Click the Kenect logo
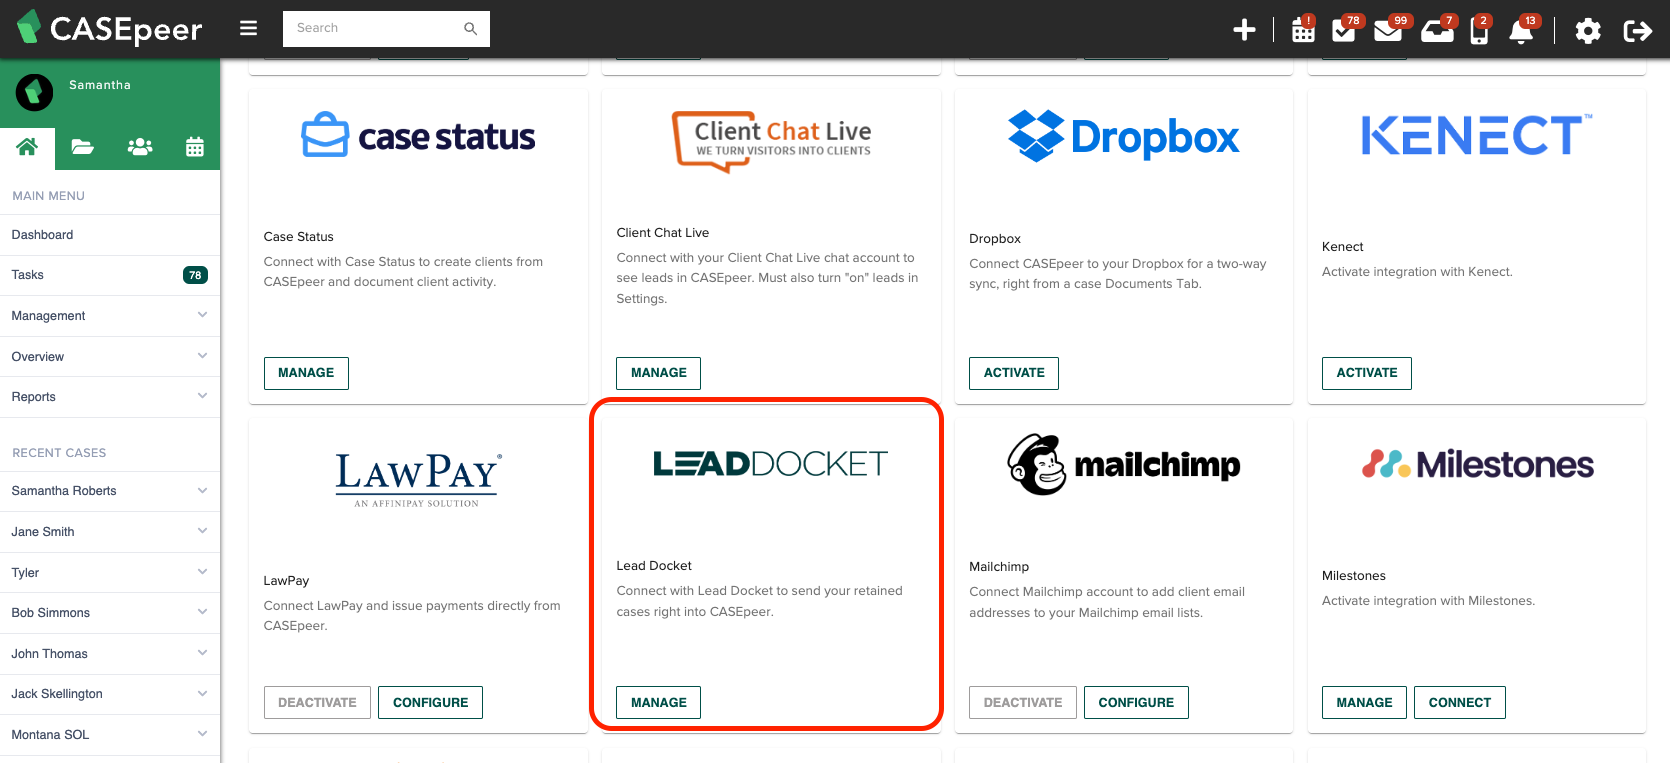 [1476, 135]
